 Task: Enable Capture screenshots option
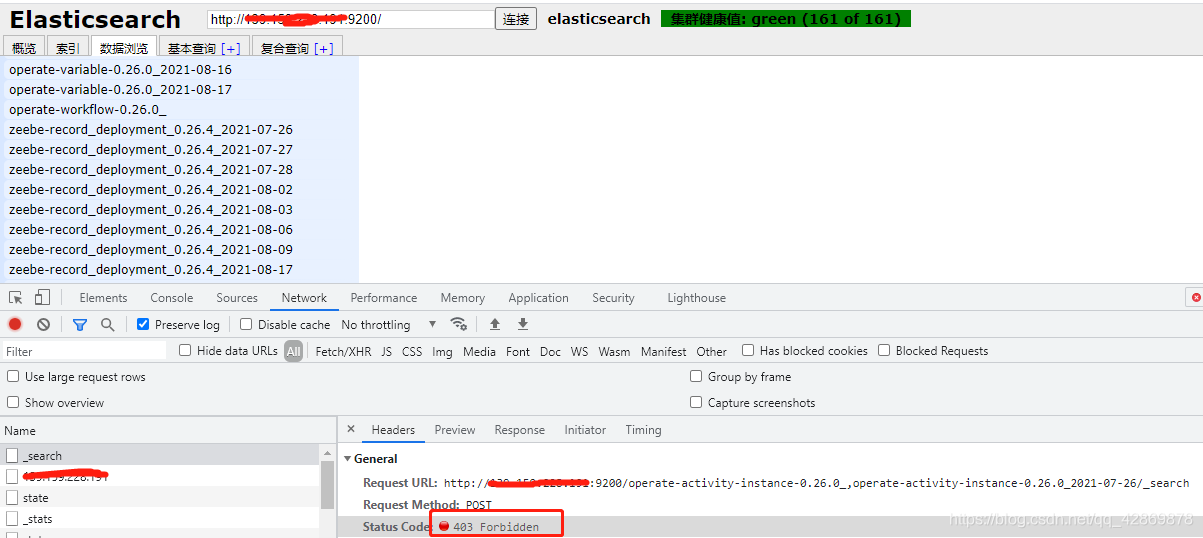[x=696, y=402]
